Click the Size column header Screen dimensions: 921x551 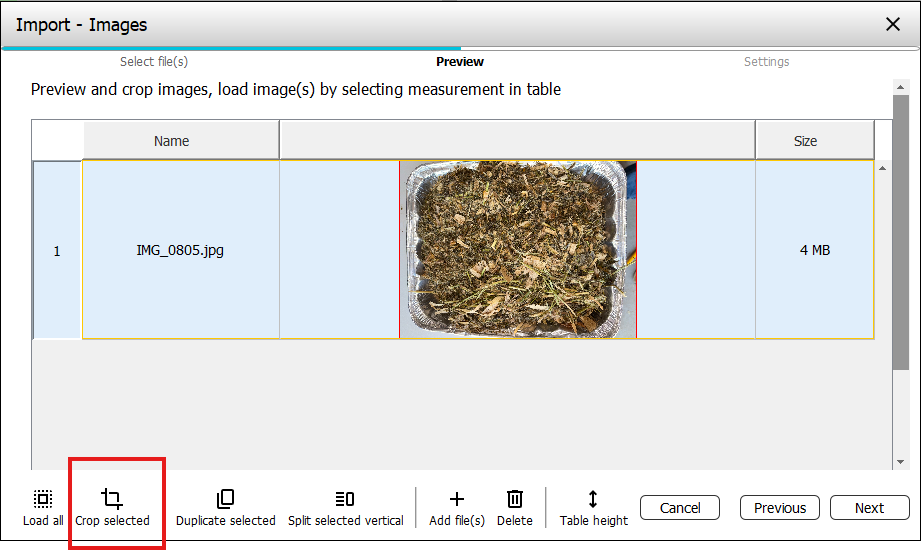coord(805,141)
